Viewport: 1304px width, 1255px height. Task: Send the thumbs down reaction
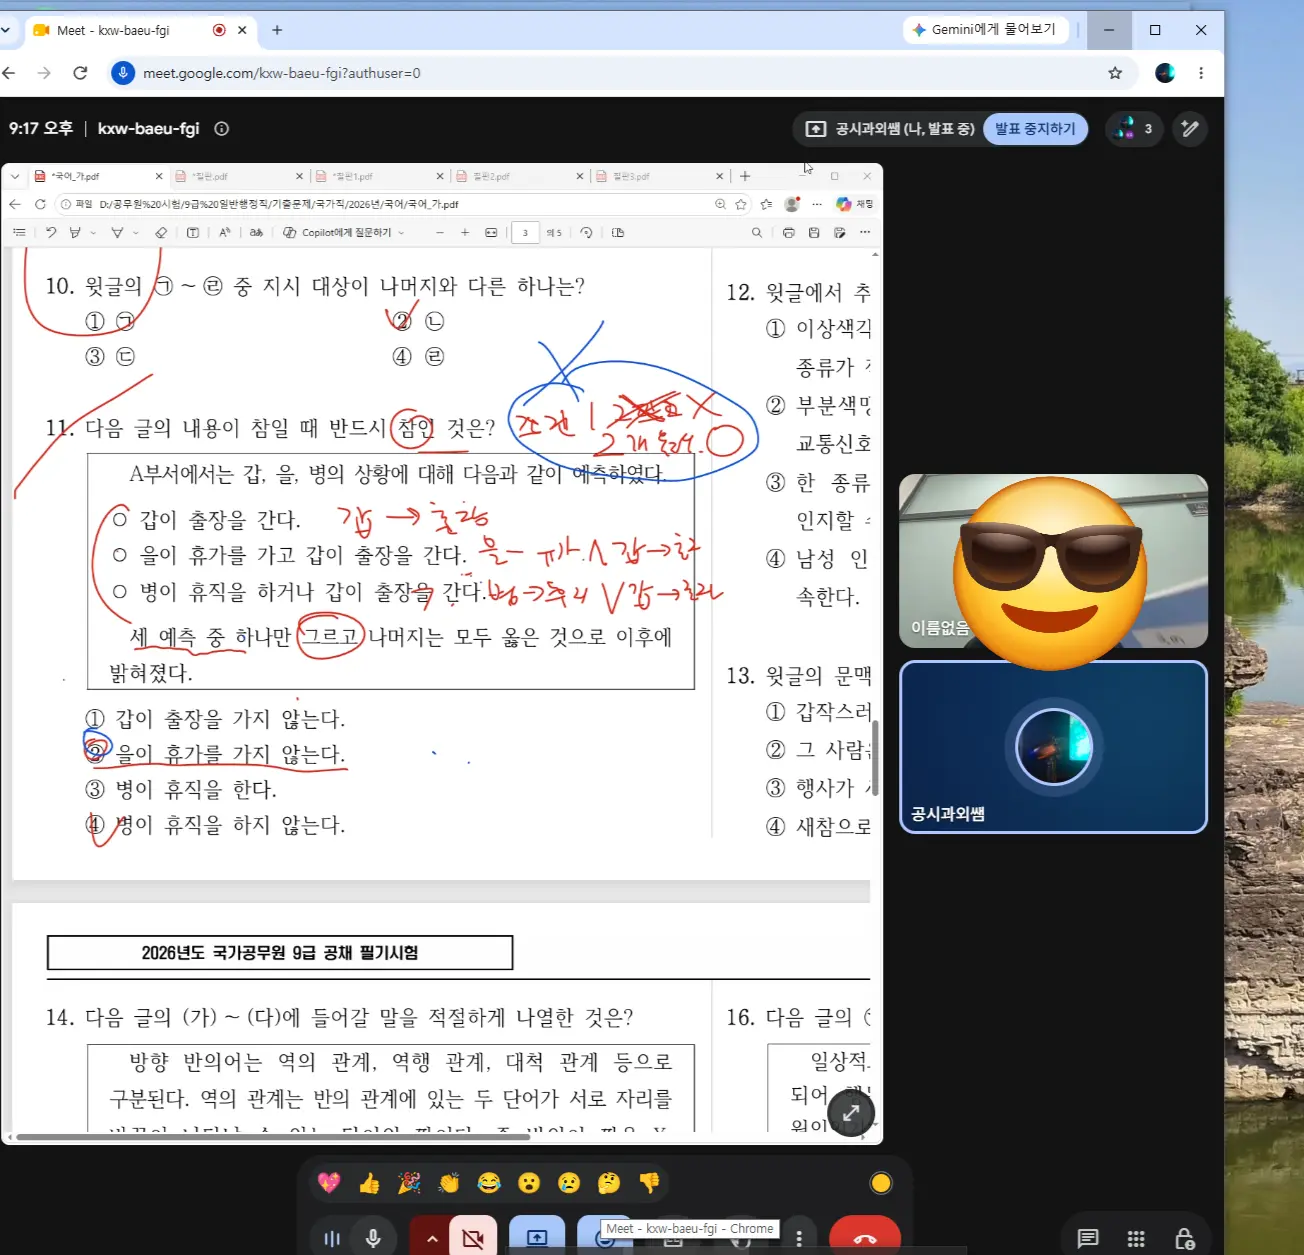click(649, 1183)
